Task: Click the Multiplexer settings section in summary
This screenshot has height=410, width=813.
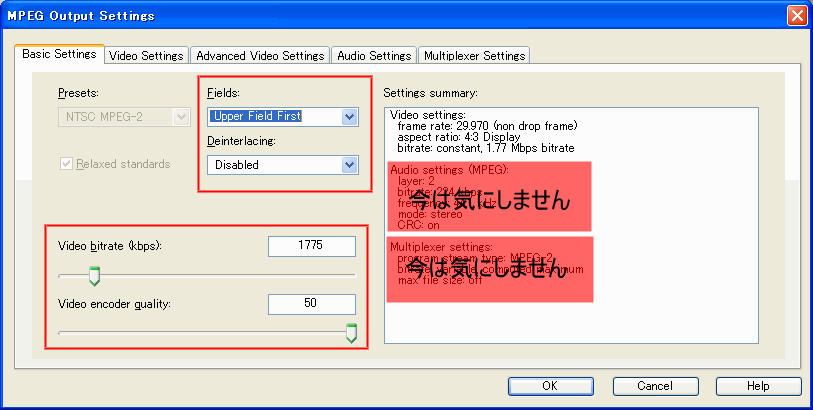Action: 489,269
